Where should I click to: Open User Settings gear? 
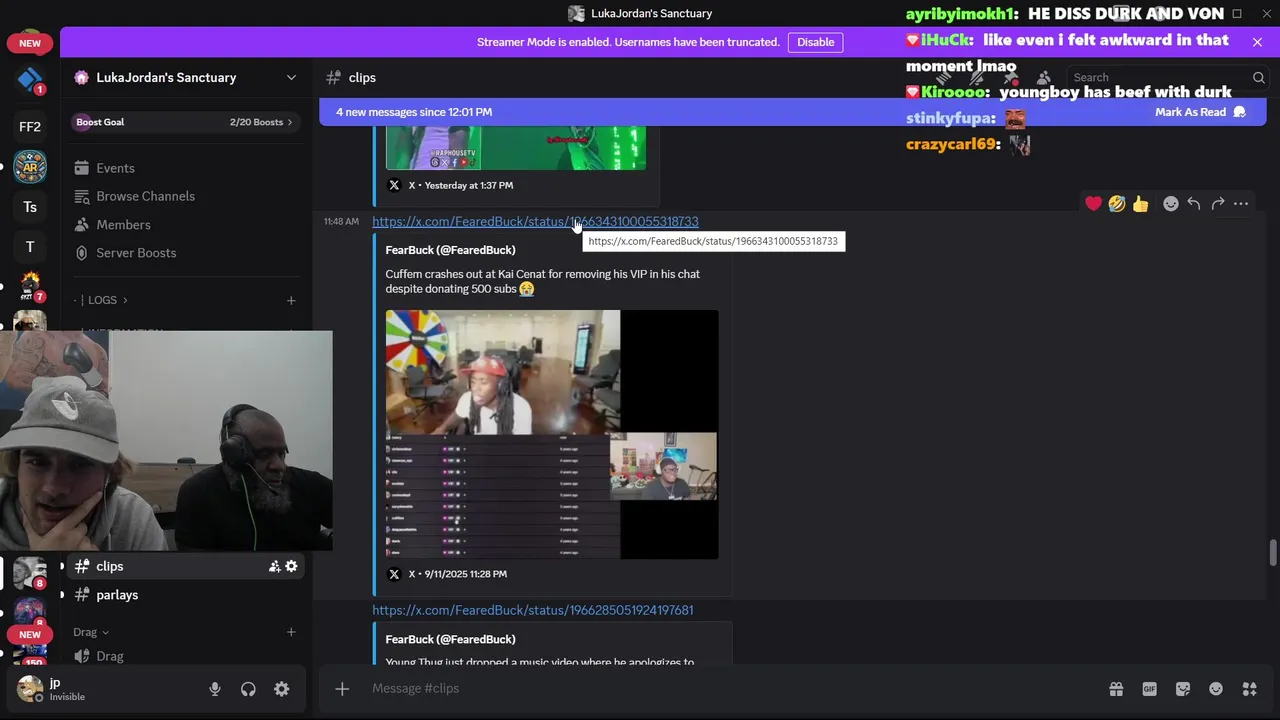282,689
